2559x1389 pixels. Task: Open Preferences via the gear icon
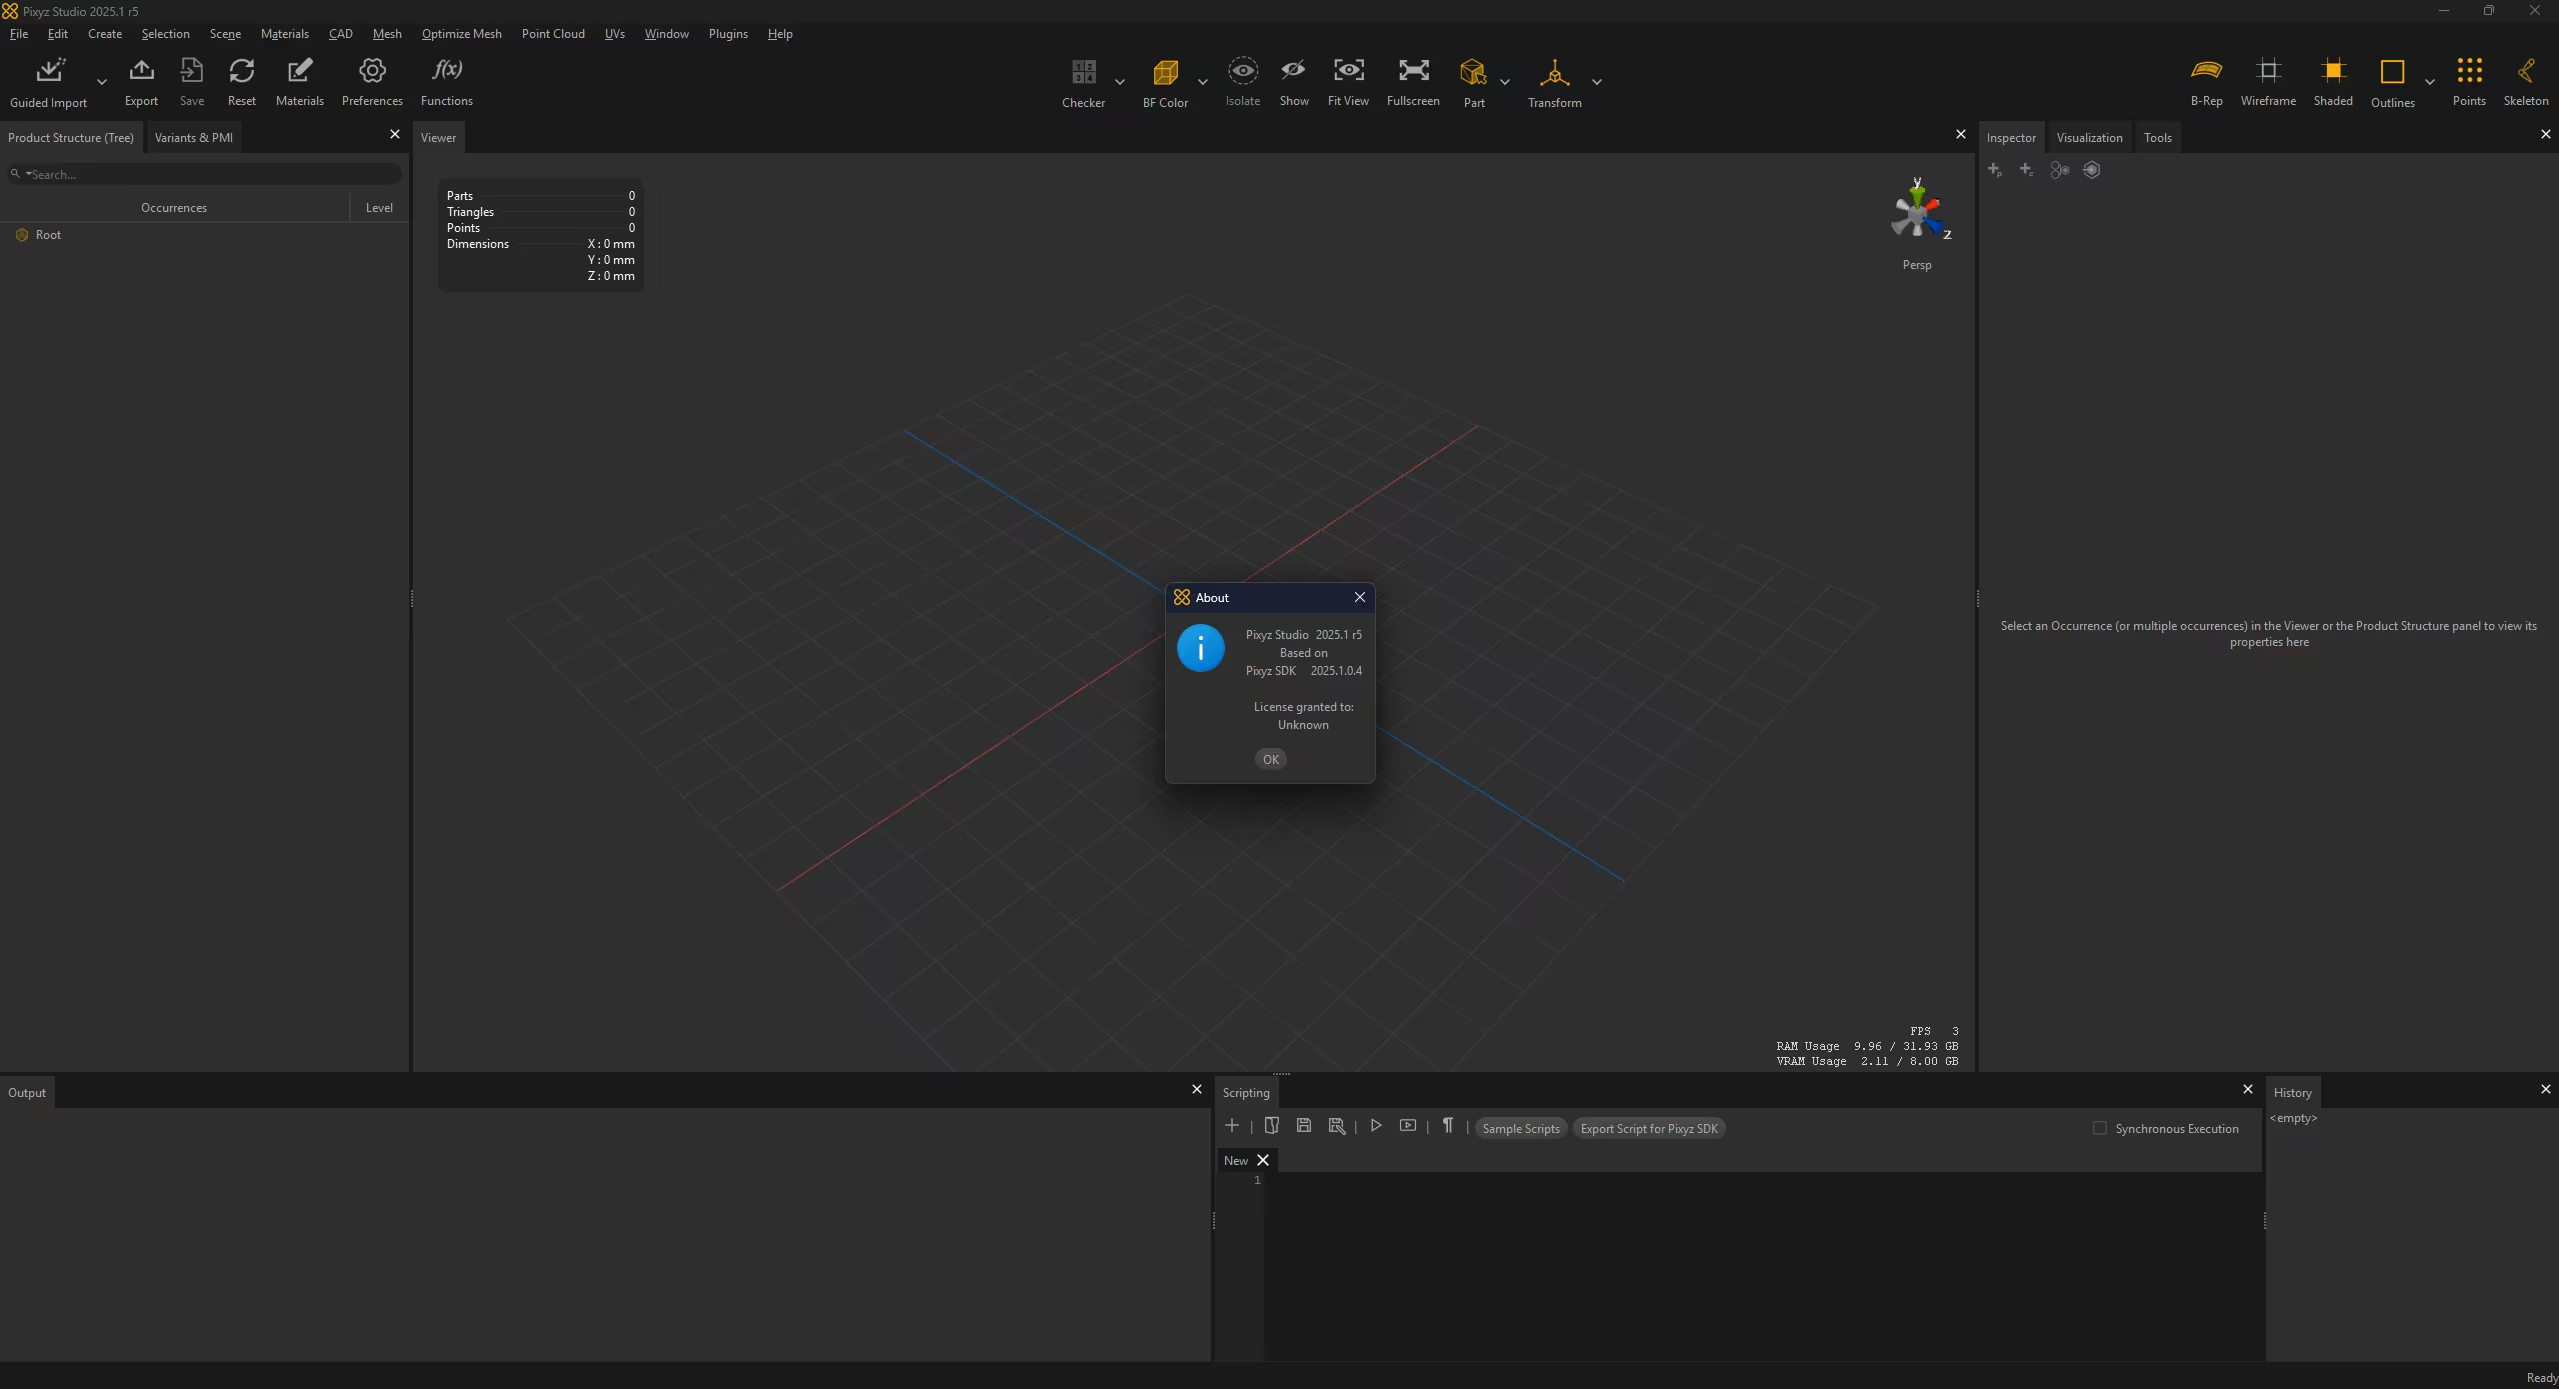[372, 71]
